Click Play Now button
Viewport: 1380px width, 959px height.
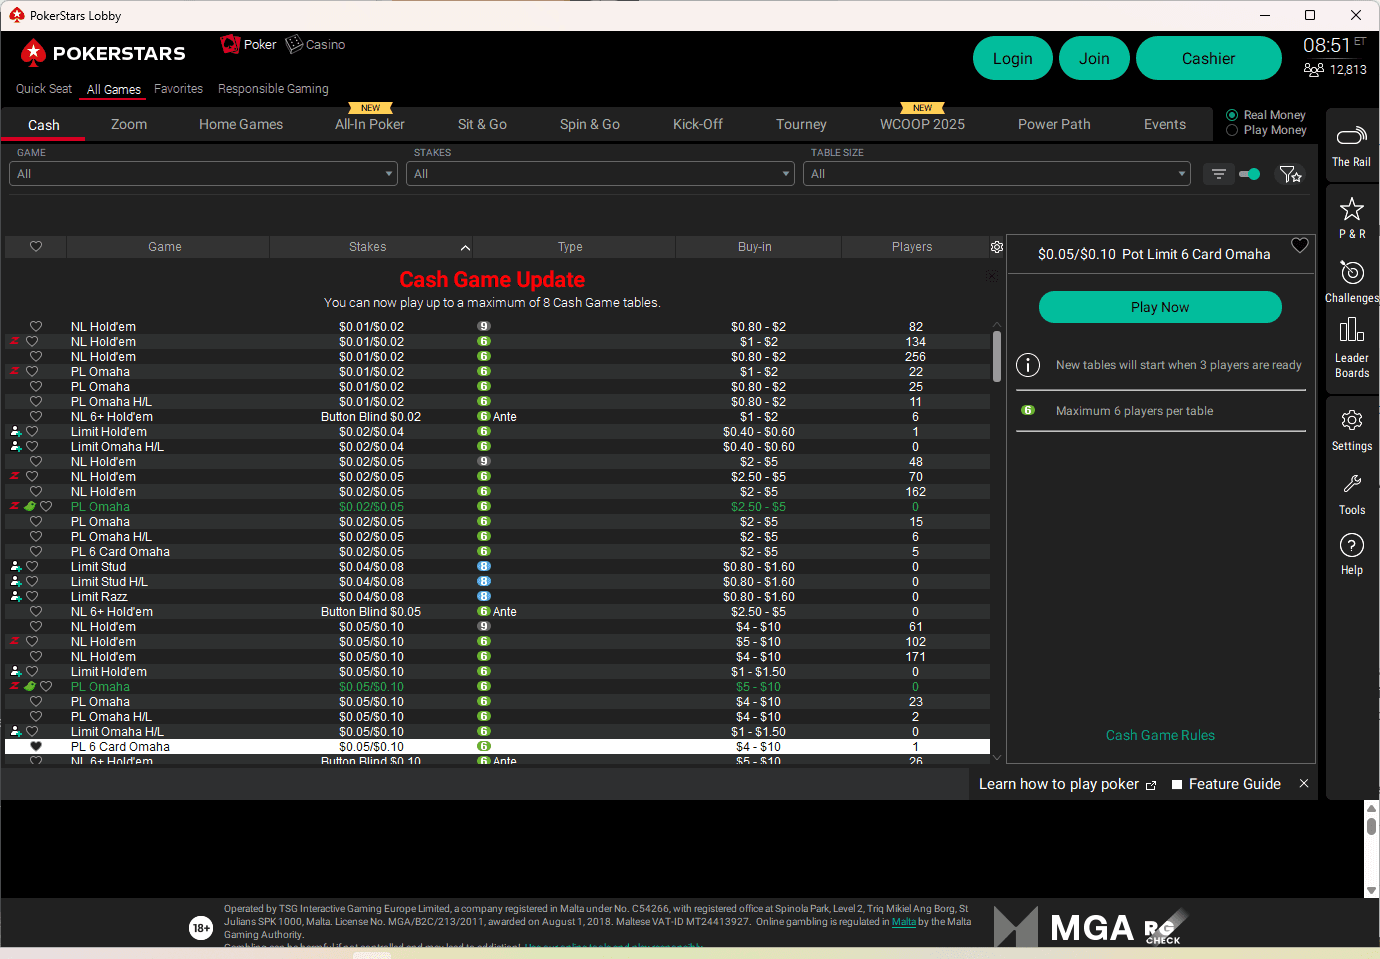pyautogui.click(x=1160, y=307)
